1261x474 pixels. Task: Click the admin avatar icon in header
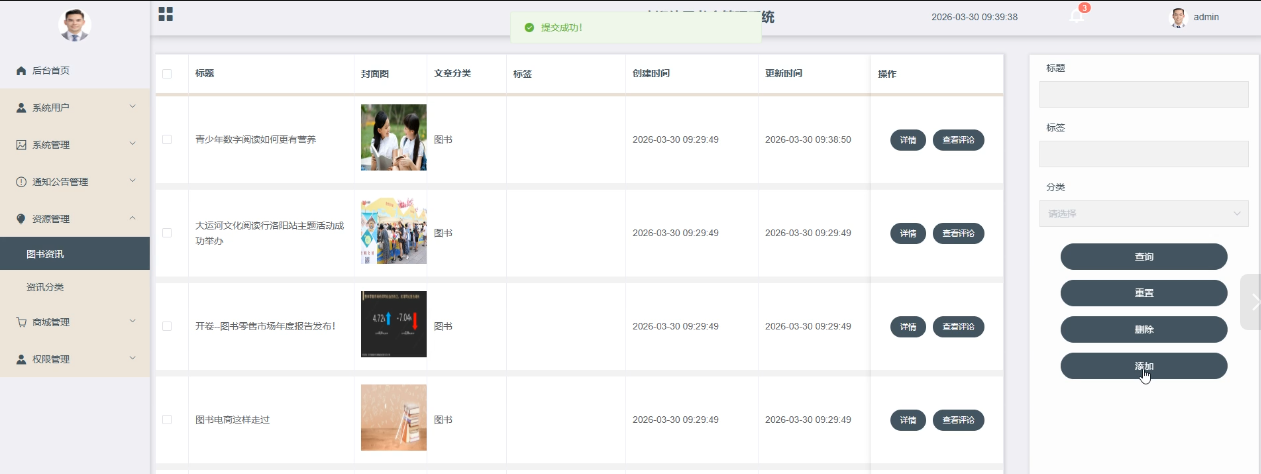point(1178,17)
